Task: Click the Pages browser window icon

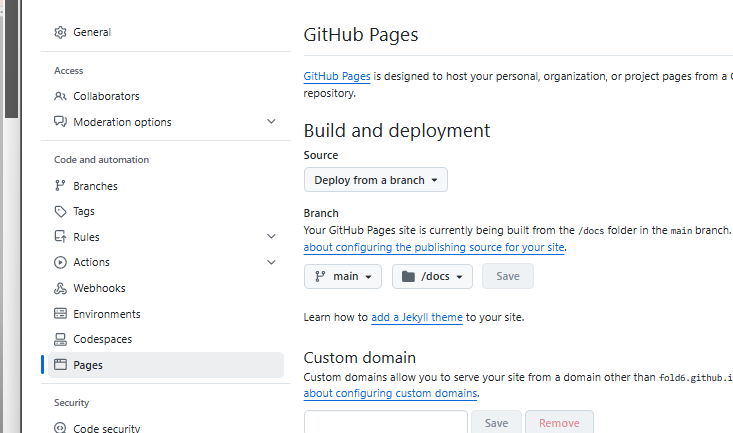Action: coord(60,365)
